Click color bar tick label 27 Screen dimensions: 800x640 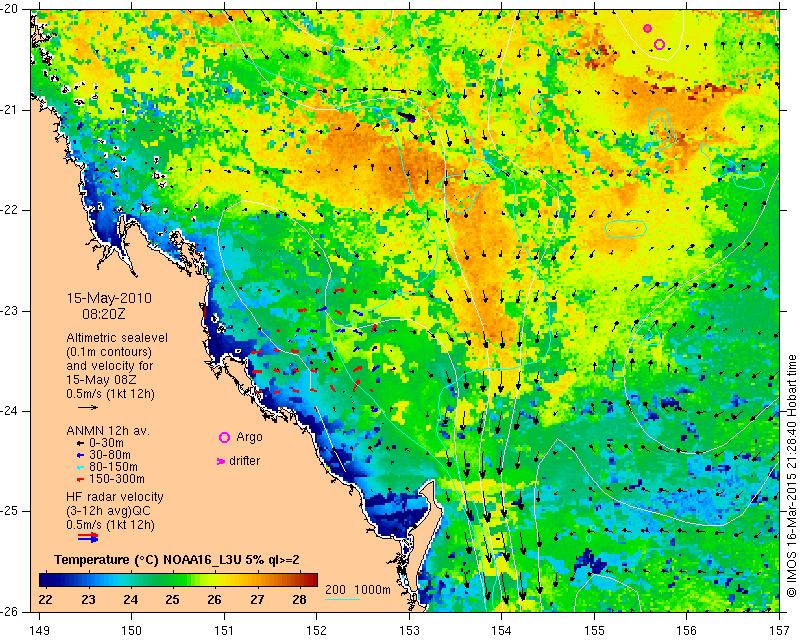tap(257, 599)
